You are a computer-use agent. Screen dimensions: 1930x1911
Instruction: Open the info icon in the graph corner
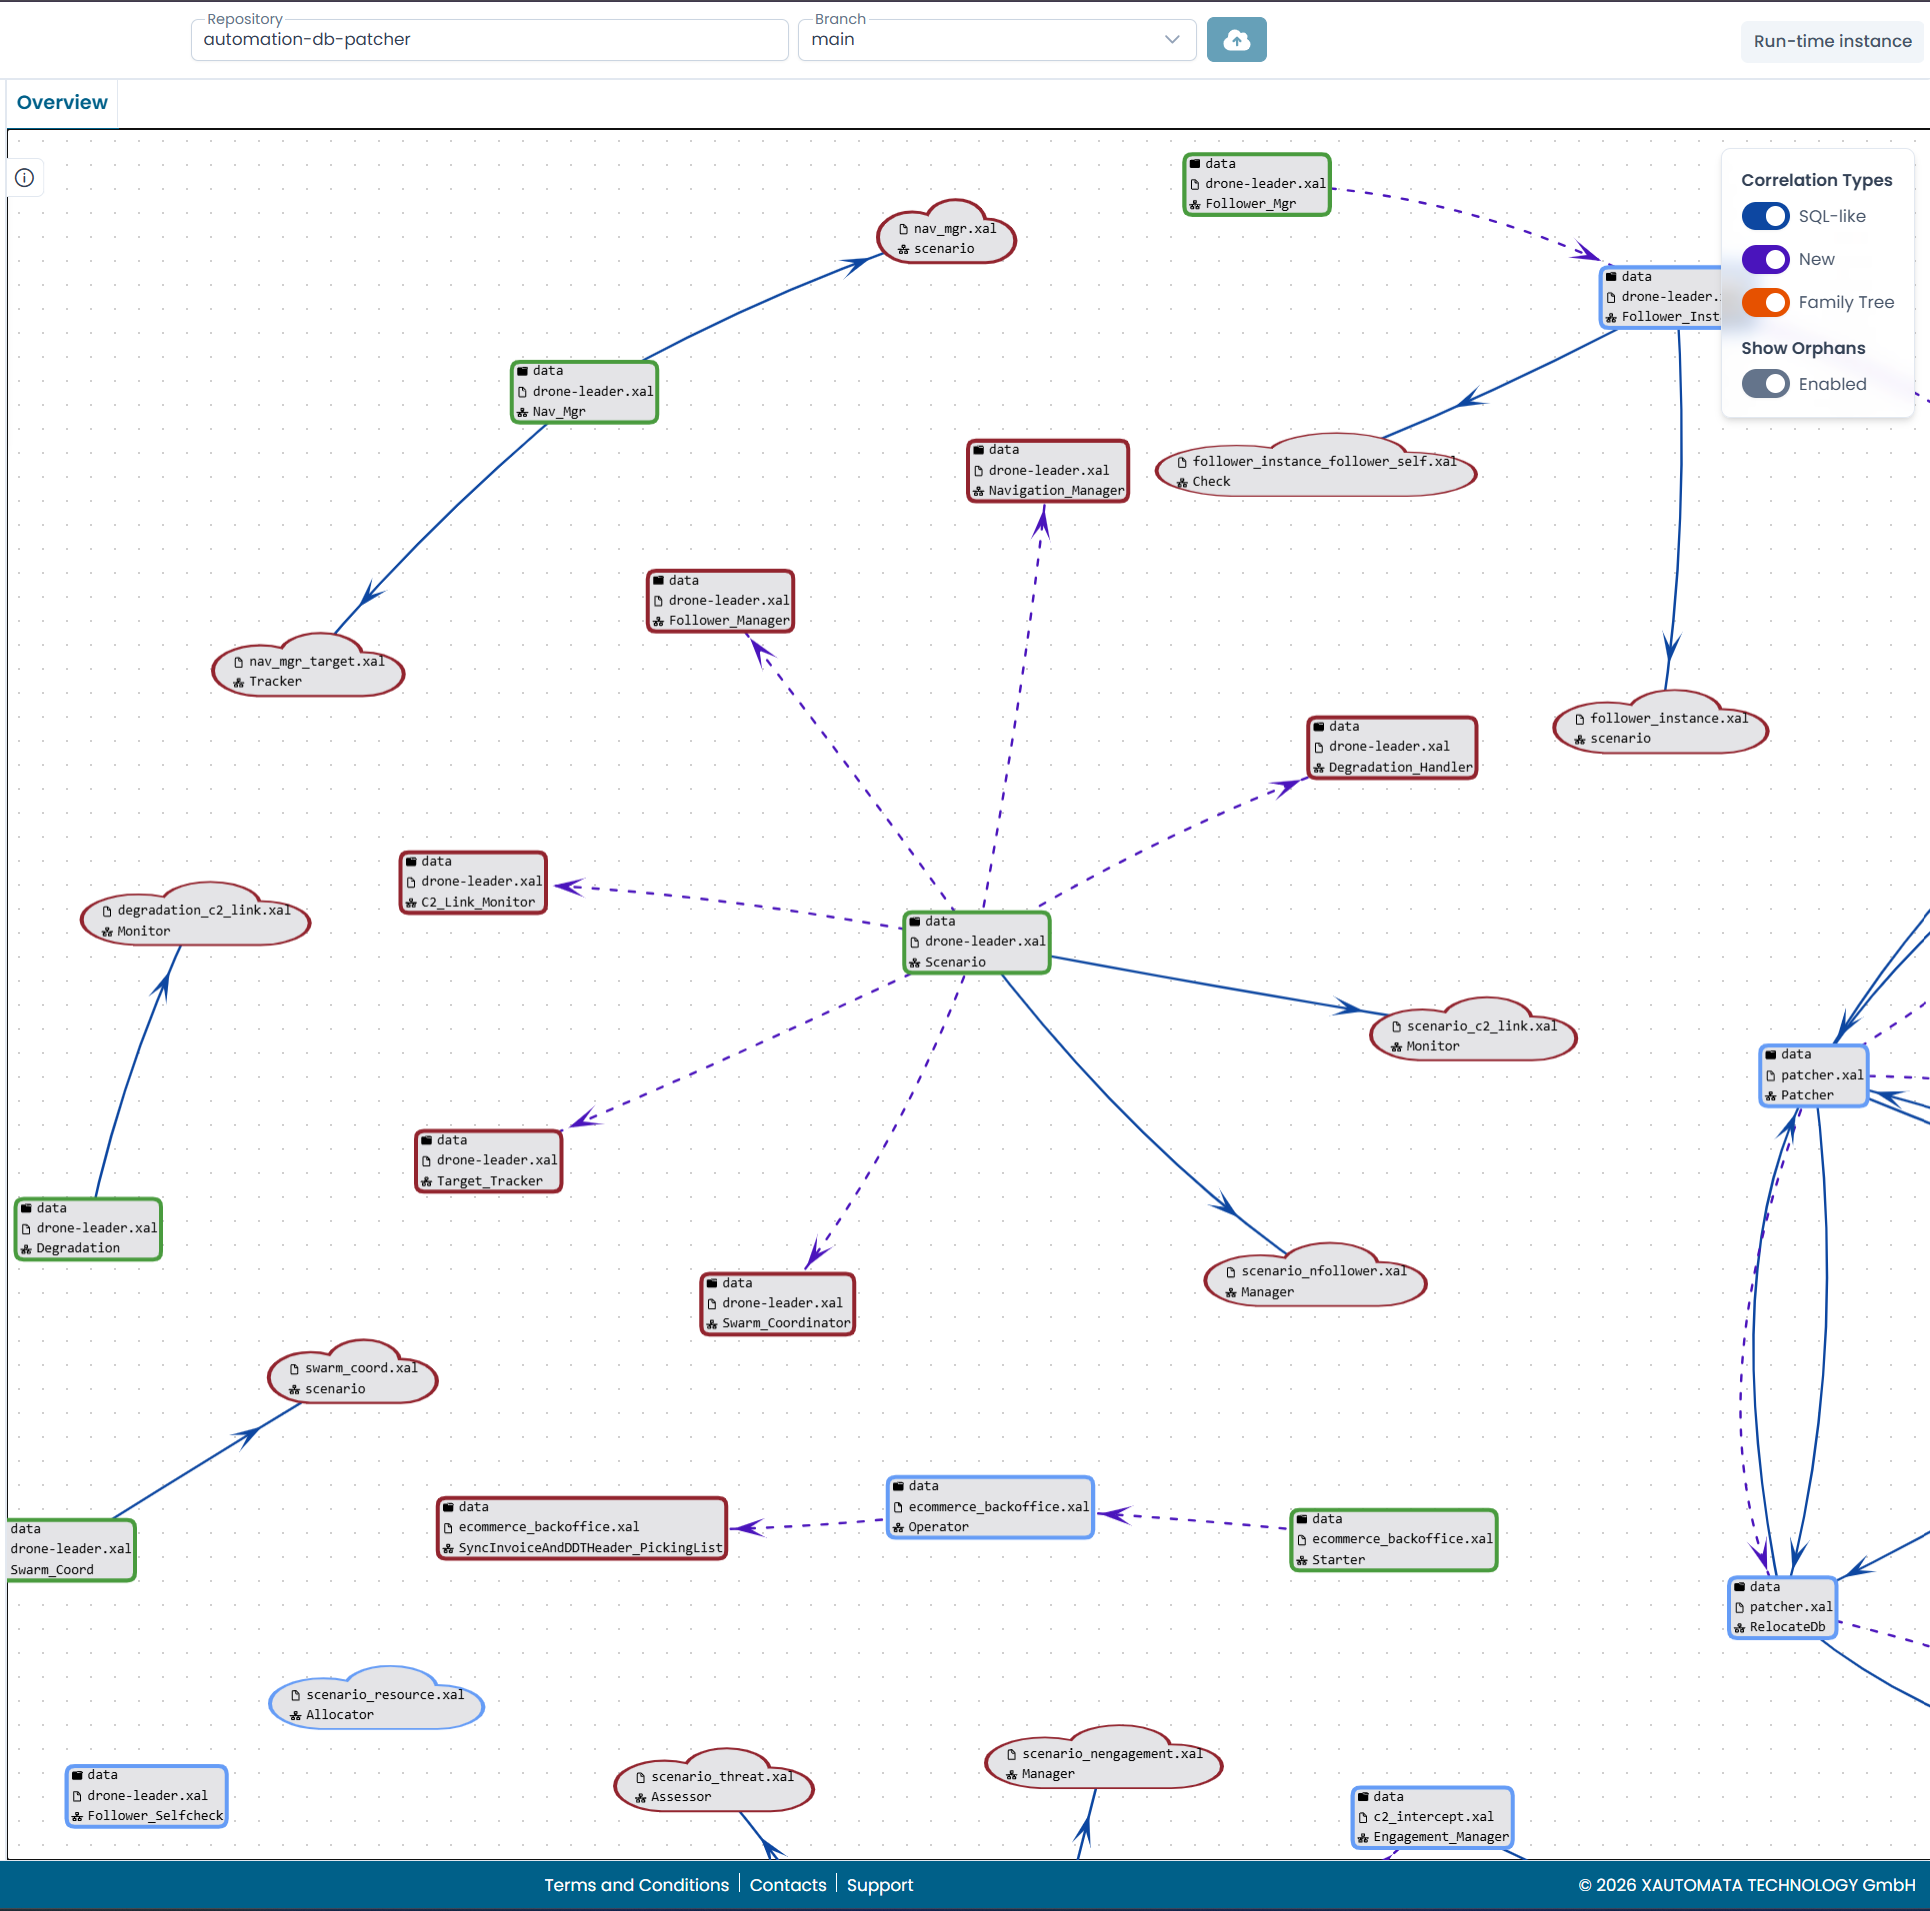[x=25, y=177]
